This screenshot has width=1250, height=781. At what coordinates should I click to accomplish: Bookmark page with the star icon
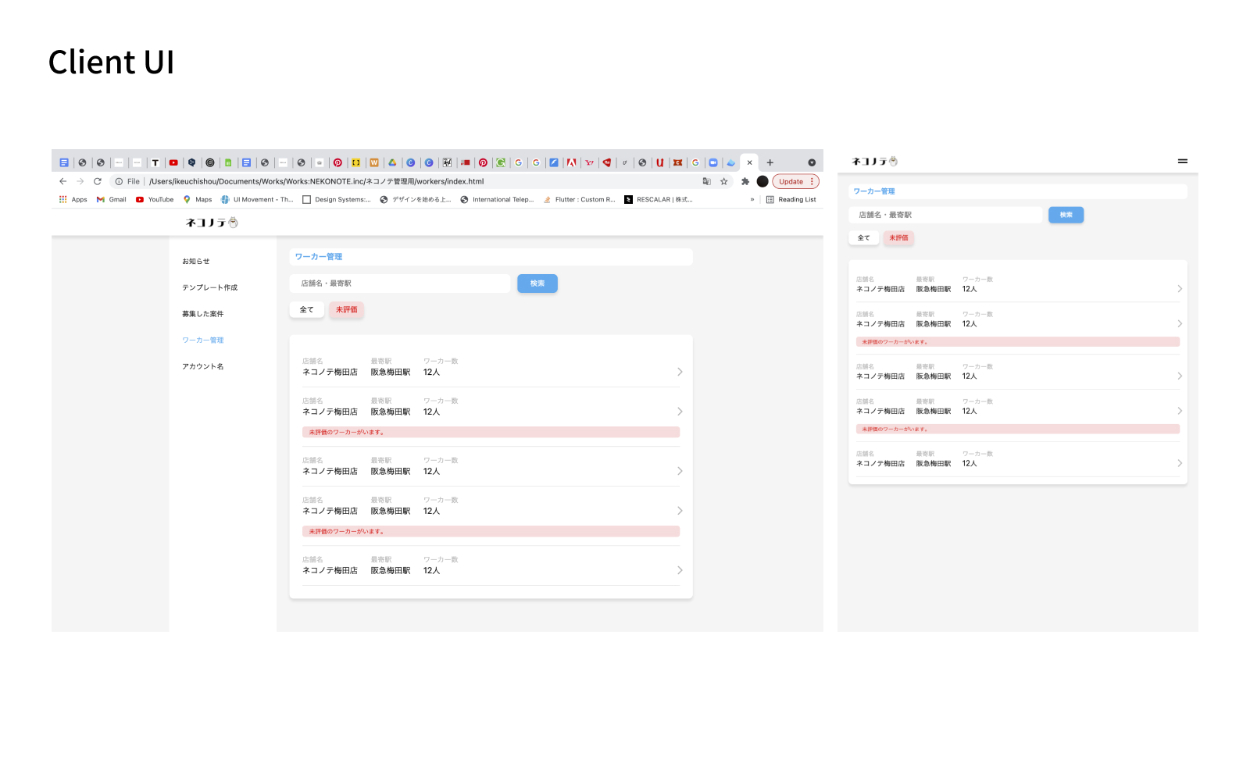tap(723, 181)
